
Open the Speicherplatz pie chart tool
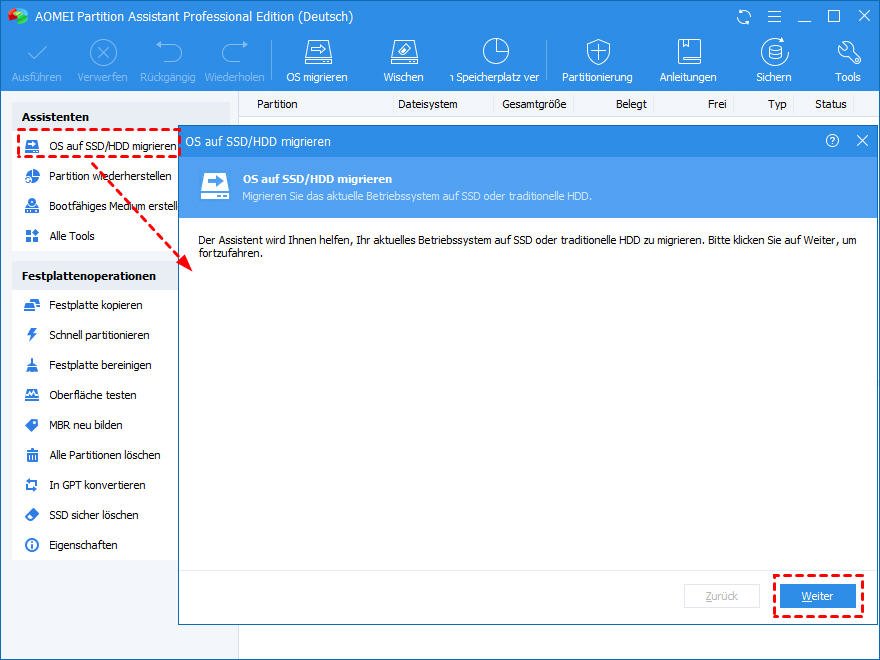496,52
